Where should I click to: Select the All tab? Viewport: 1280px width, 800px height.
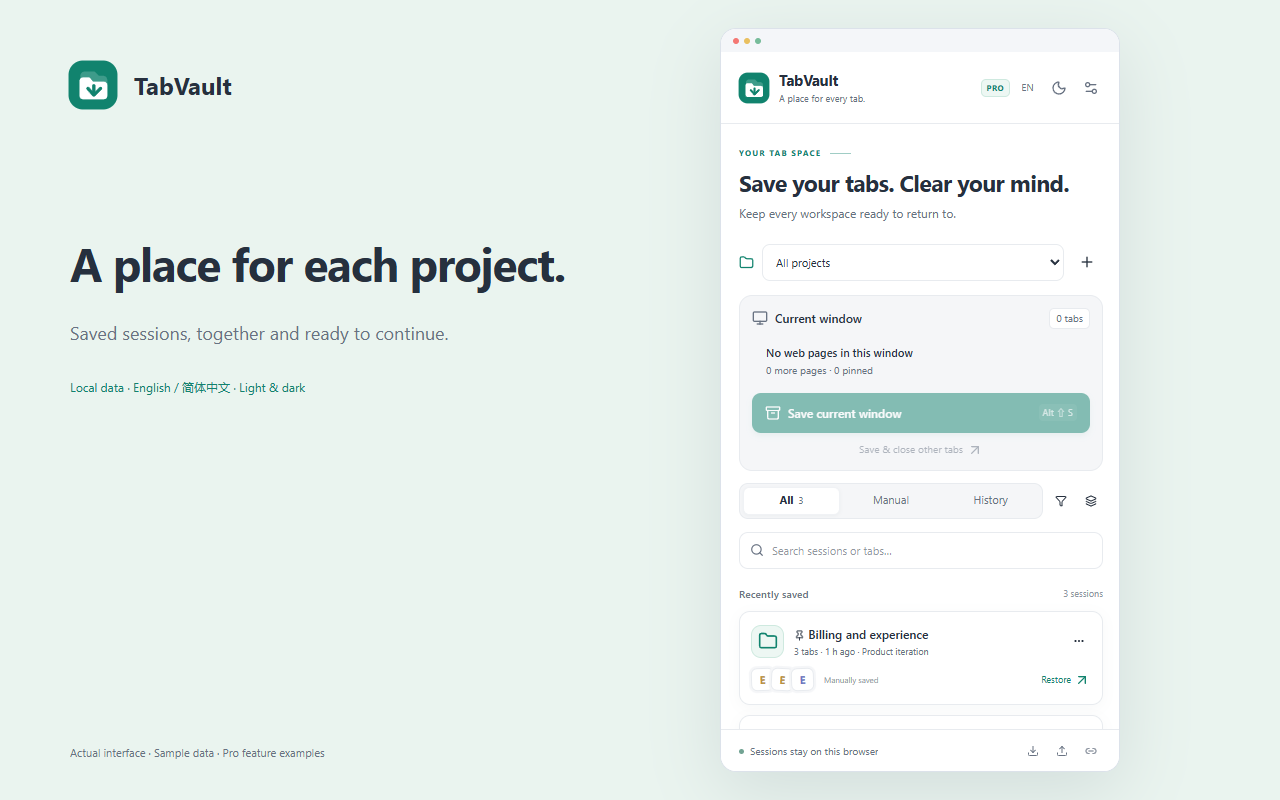(x=791, y=501)
